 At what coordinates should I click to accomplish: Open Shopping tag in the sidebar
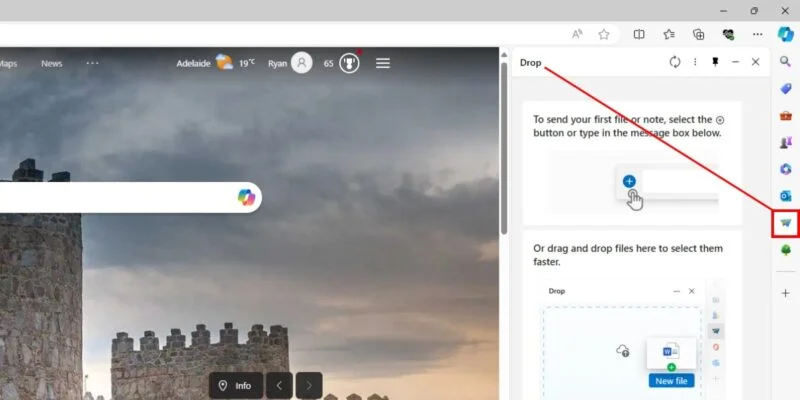pyautogui.click(x=785, y=89)
